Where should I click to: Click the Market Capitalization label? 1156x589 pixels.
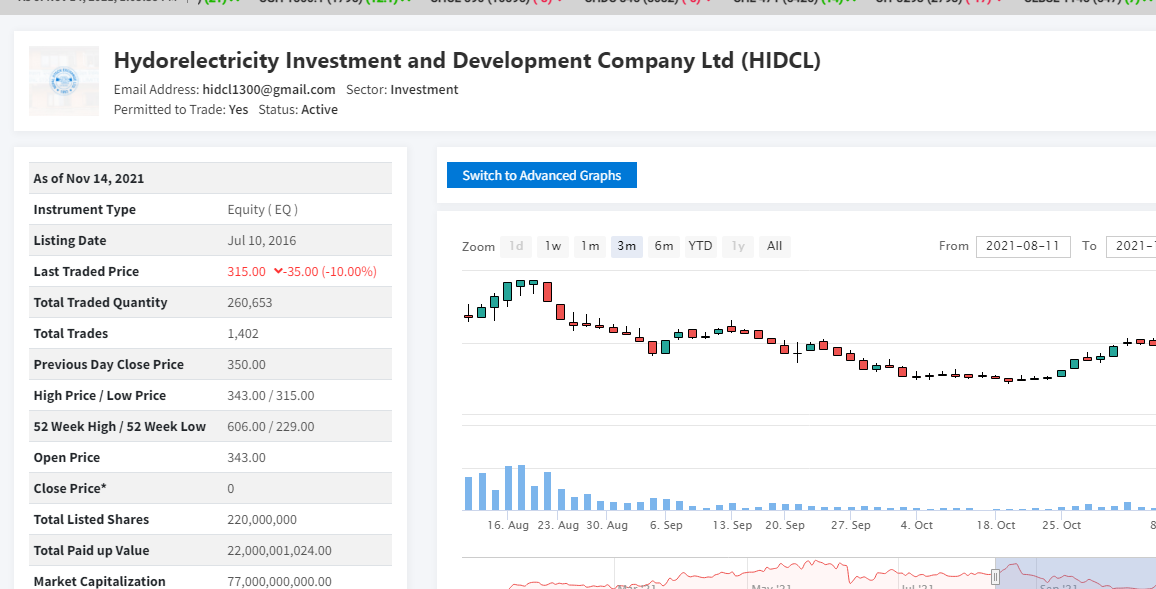pos(100,581)
